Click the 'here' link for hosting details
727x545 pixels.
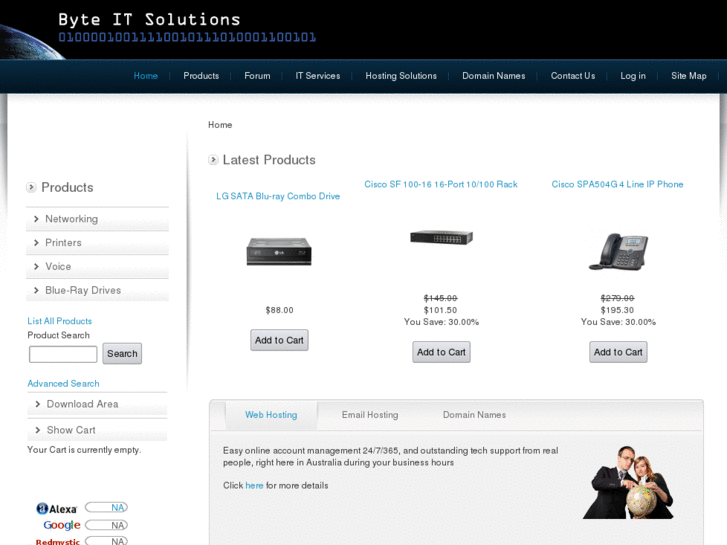click(254, 486)
